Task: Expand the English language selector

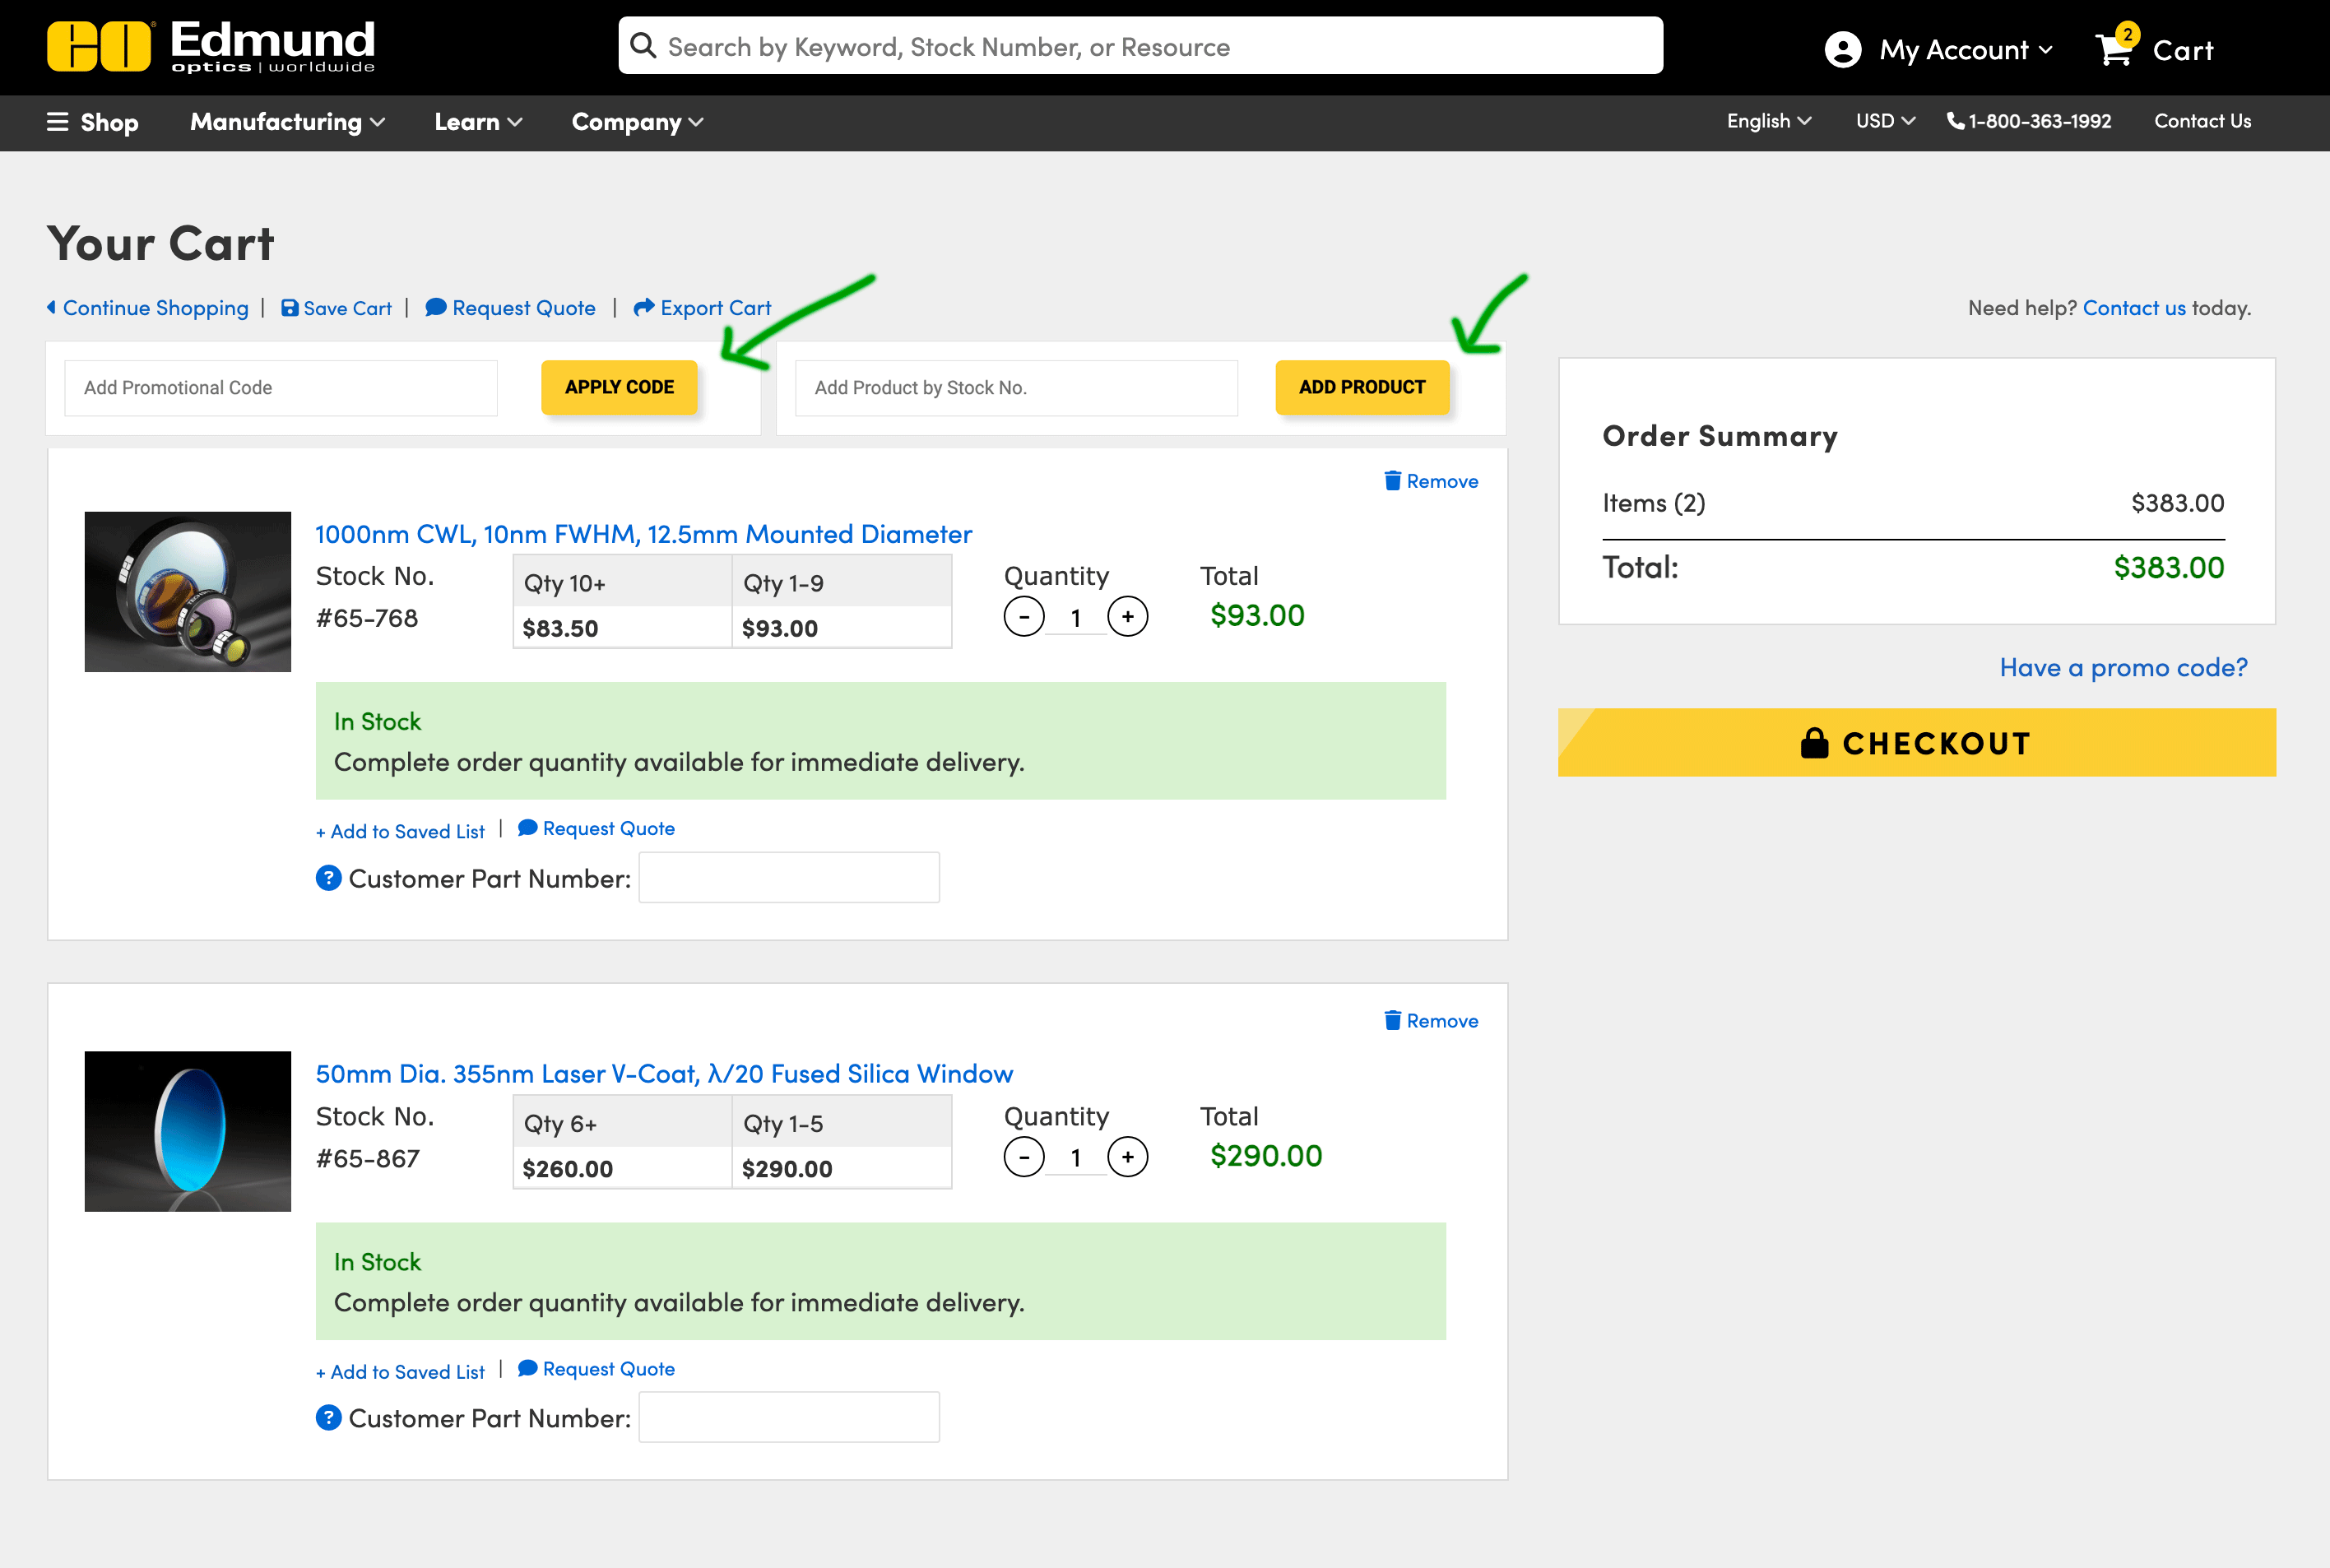Action: click(1768, 121)
